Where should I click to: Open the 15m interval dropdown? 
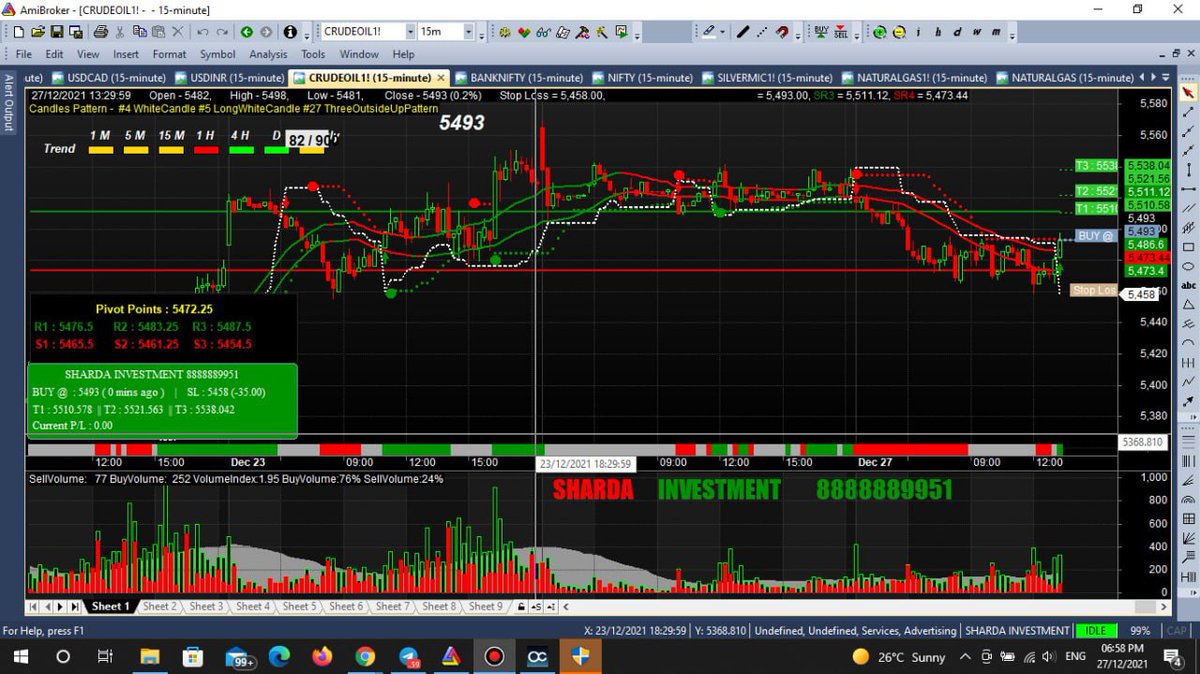pyautogui.click(x=468, y=32)
